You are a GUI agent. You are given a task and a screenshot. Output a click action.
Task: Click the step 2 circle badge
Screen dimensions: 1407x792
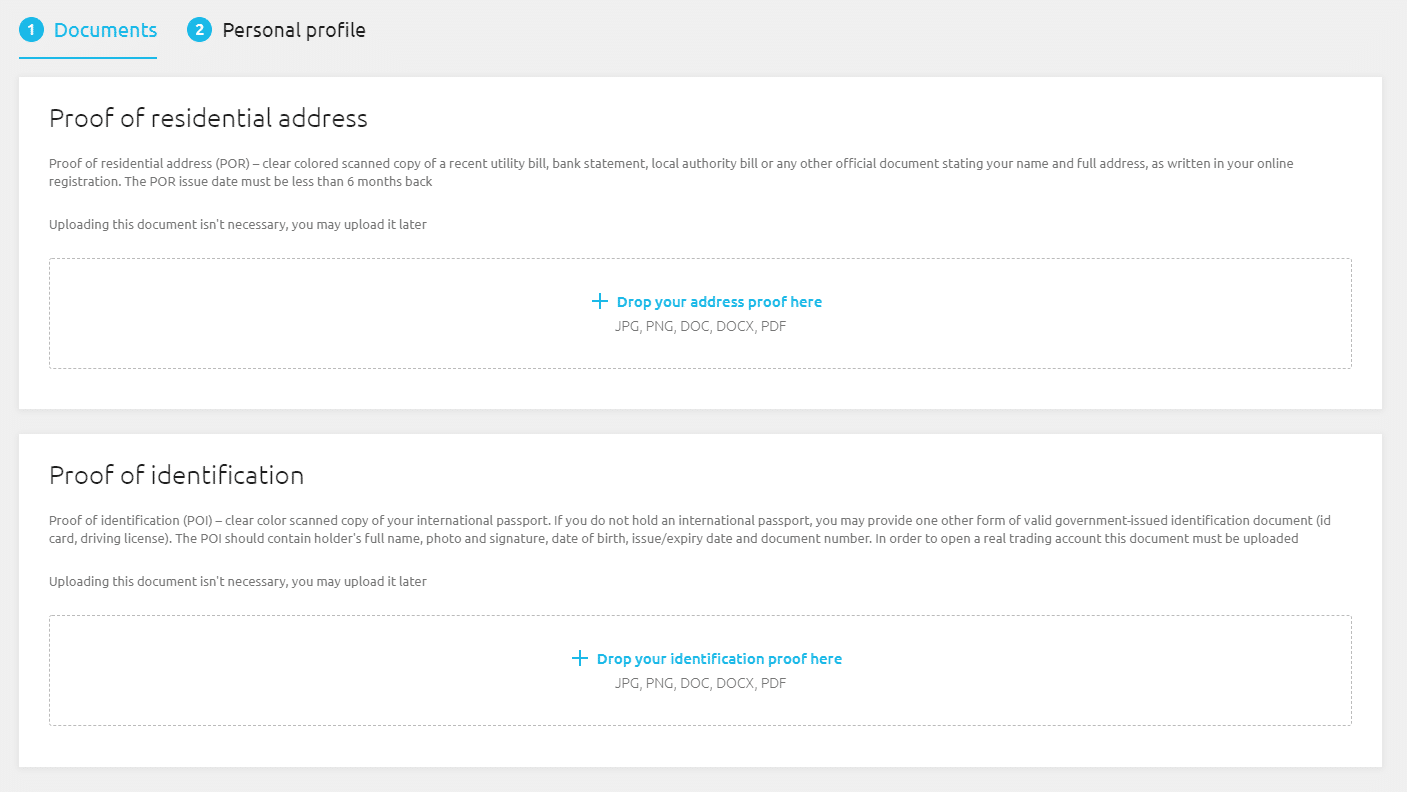tap(200, 30)
